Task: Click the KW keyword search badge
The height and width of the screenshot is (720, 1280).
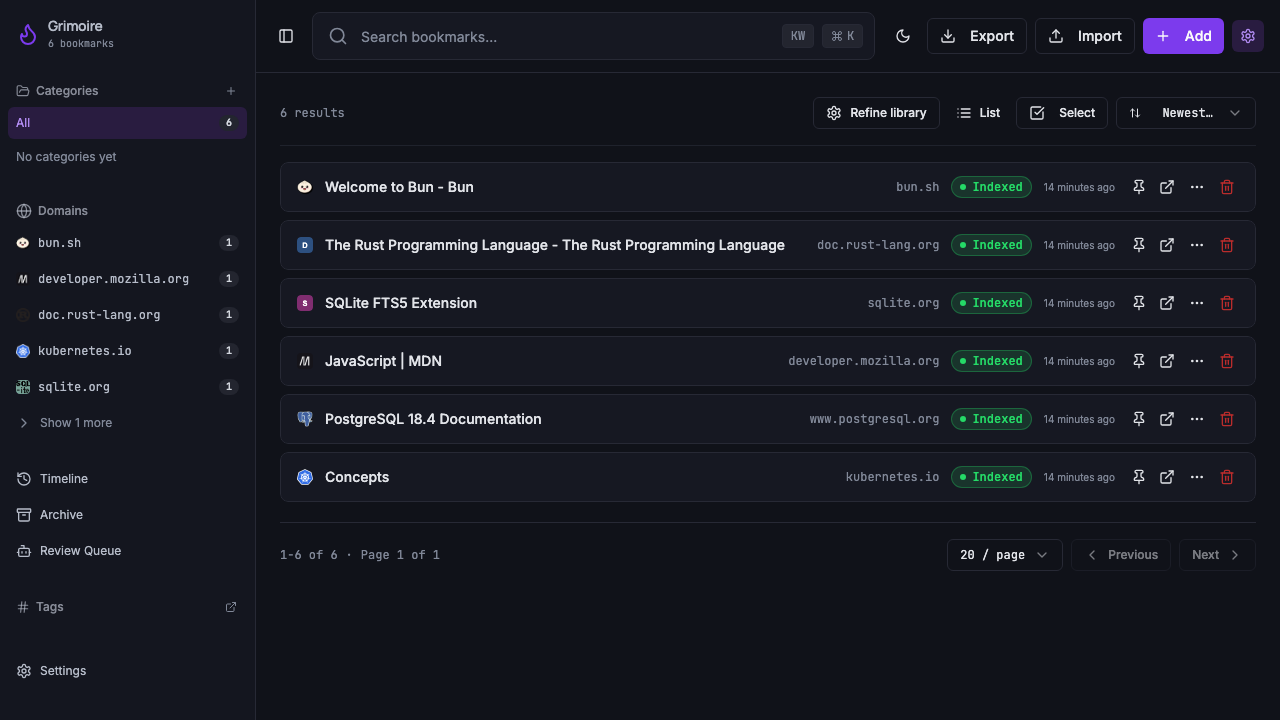Action: tap(798, 36)
